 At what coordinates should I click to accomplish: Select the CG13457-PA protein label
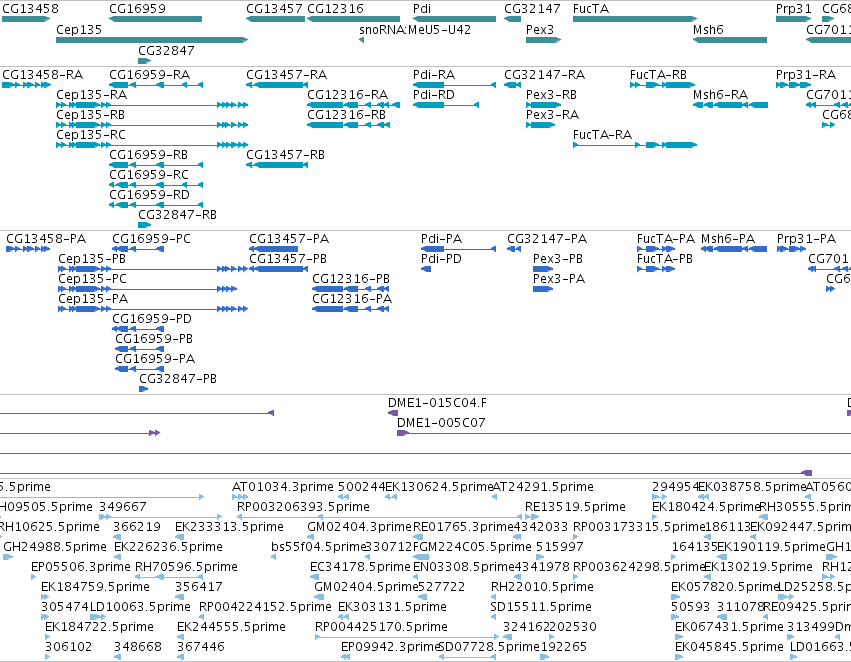pos(289,239)
